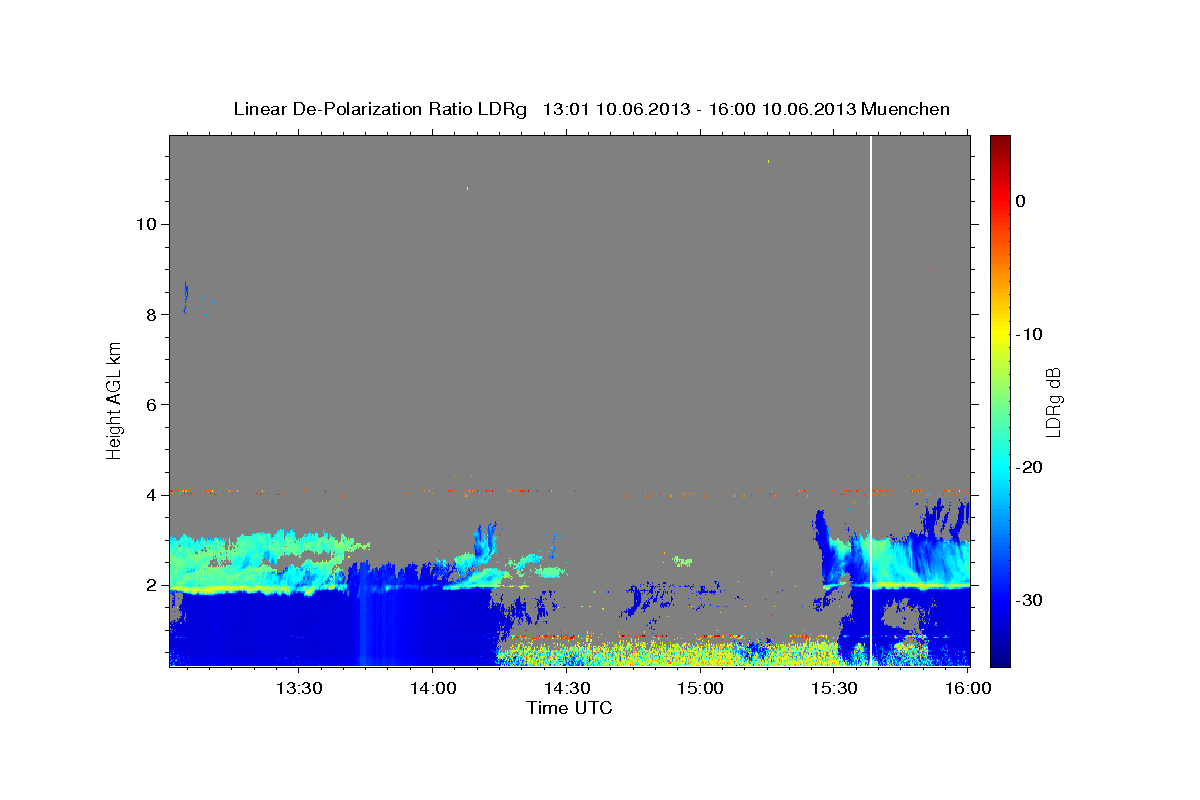Click the colorbar value -10
The width and height of the screenshot is (1200, 800).
[1030, 334]
